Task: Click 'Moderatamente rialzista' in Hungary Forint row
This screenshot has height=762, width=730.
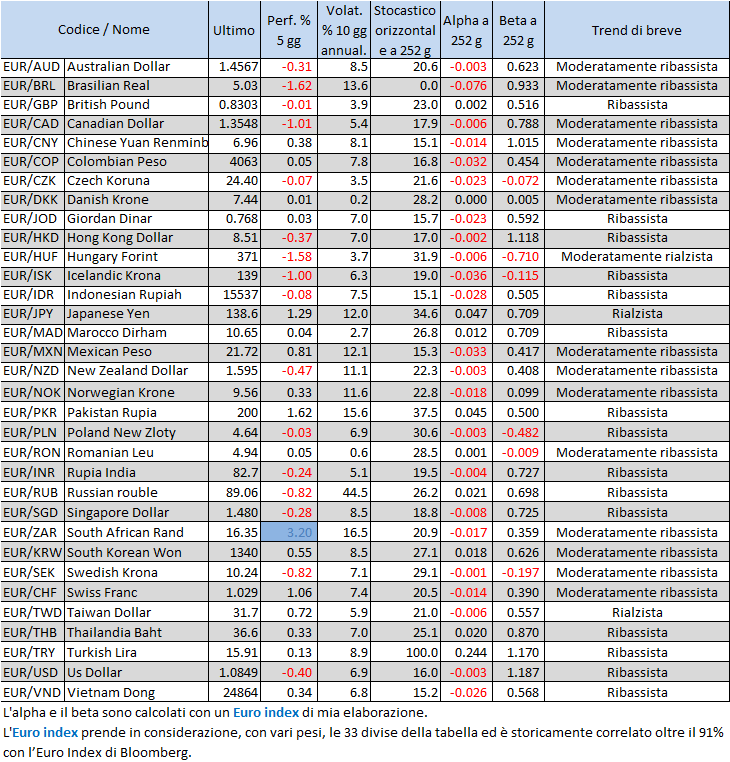Action: coord(637,257)
